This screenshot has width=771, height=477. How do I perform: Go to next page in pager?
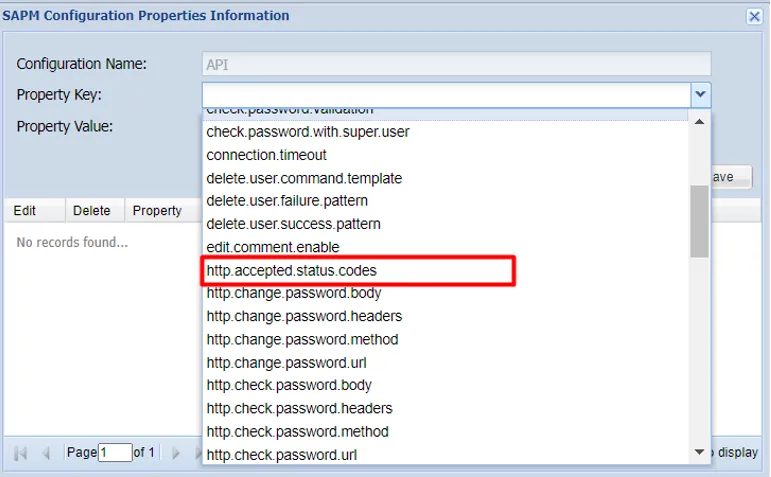click(176, 452)
